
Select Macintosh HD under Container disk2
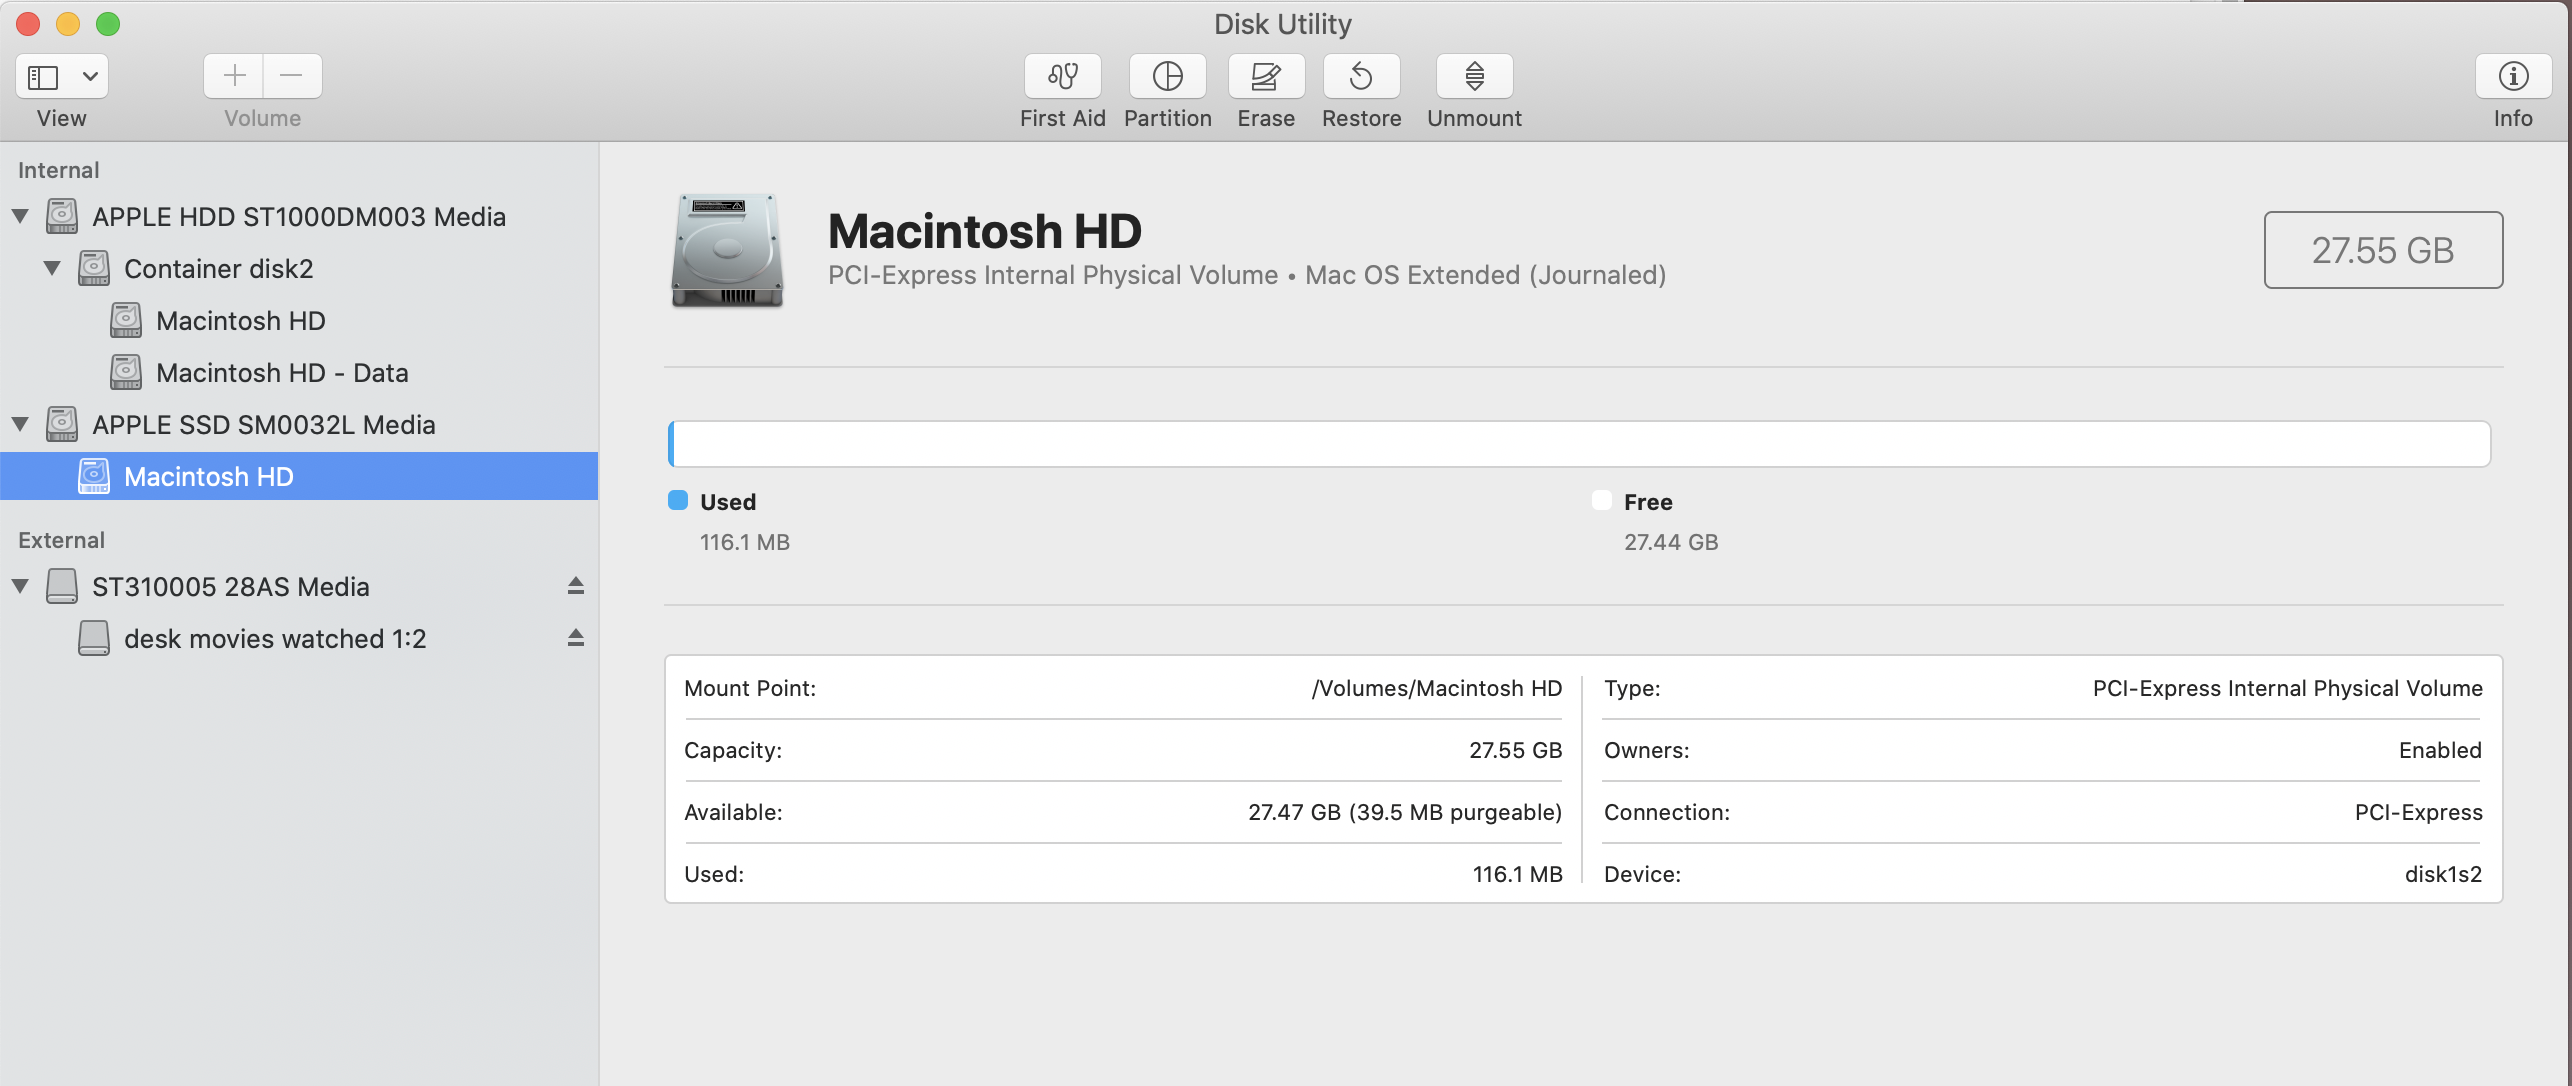pos(240,321)
